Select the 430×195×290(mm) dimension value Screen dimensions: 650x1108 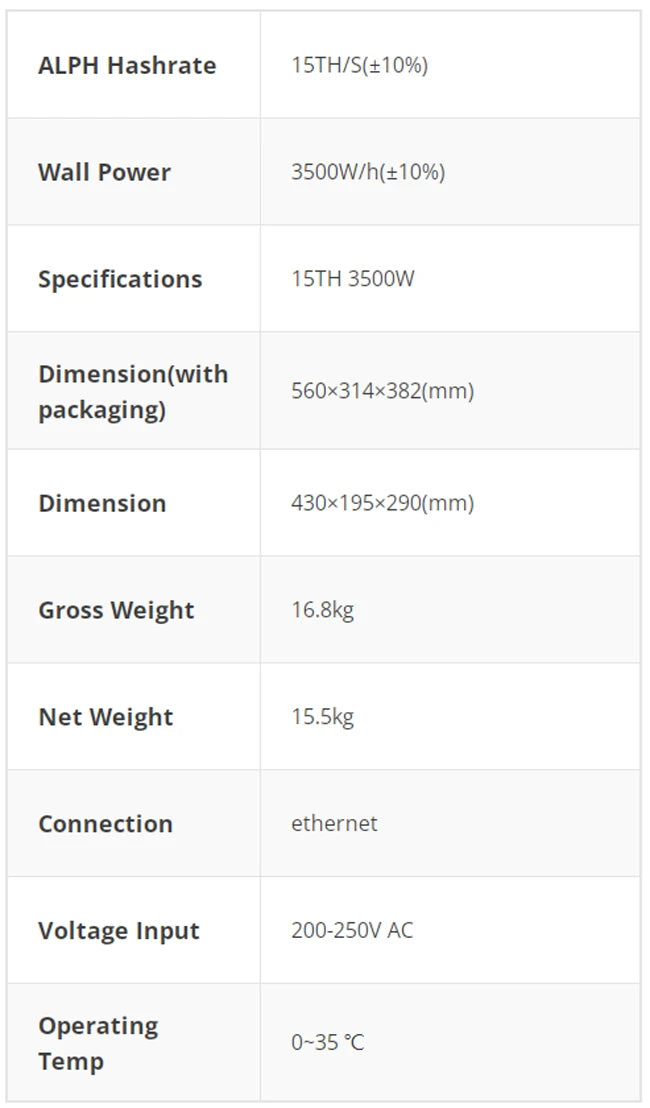(382, 503)
